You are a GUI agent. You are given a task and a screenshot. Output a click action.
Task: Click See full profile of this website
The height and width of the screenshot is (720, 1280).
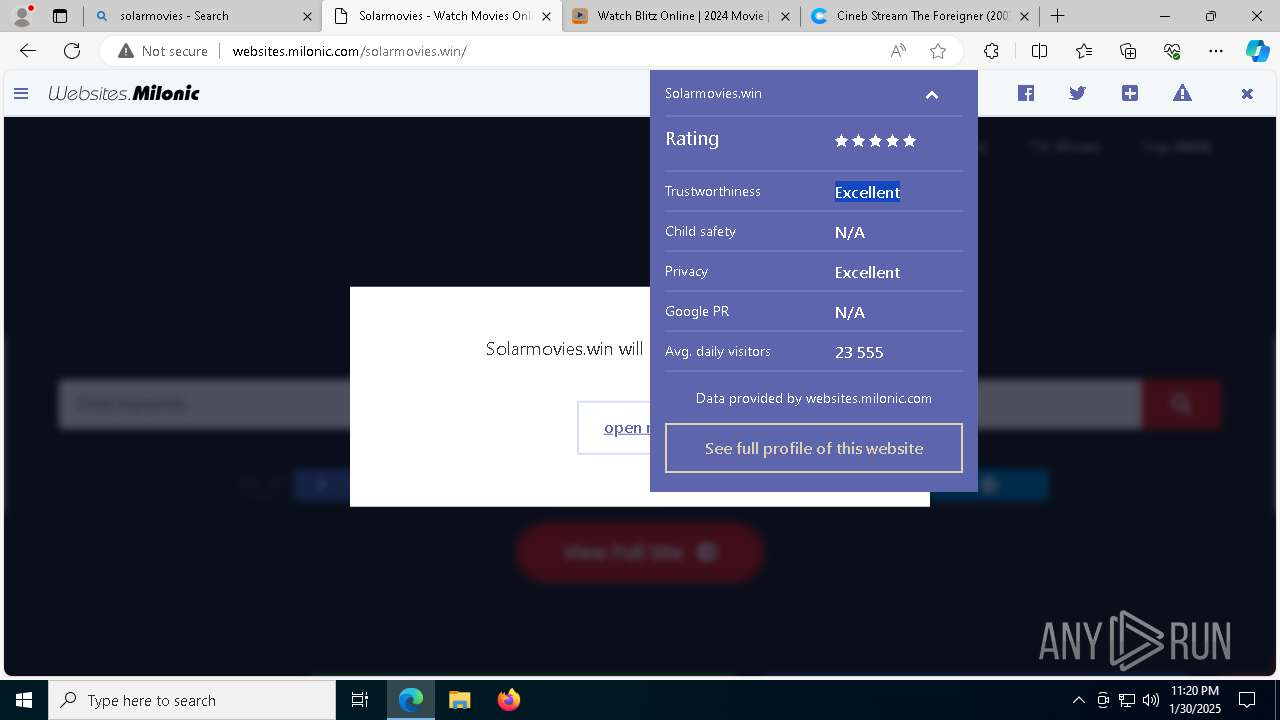point(814,448)
